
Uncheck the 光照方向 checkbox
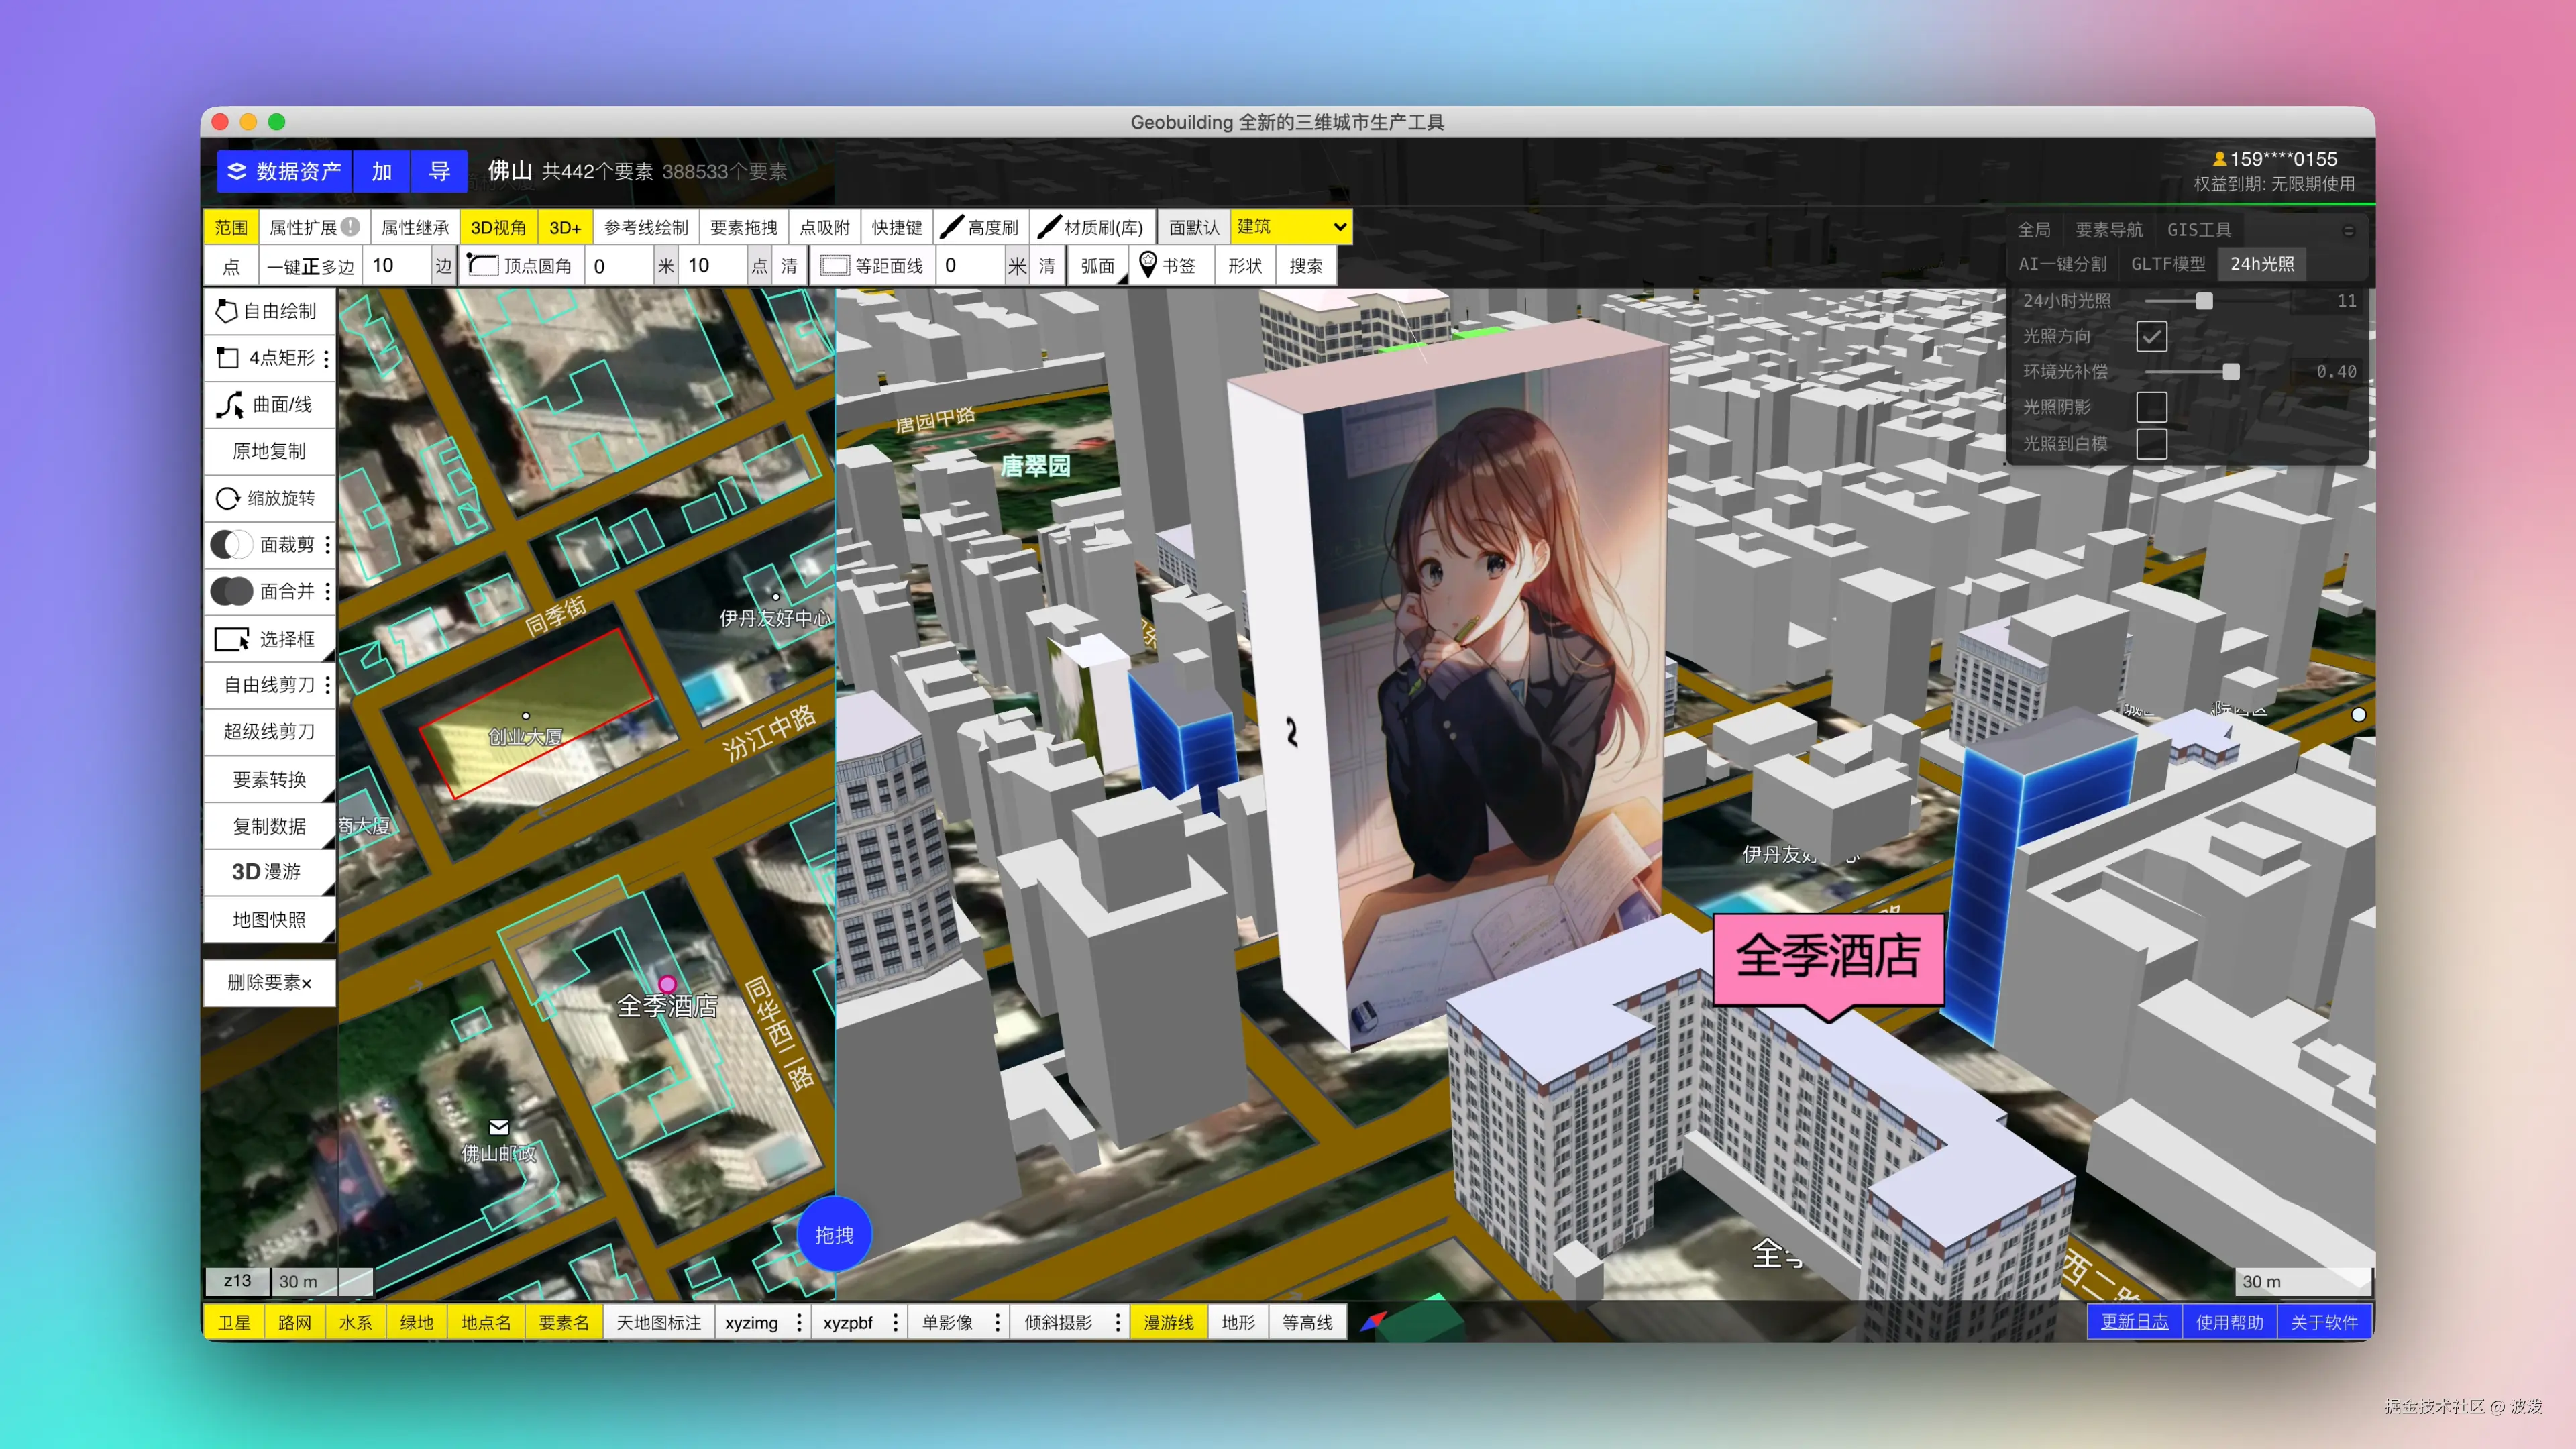tap(2151, 336)
